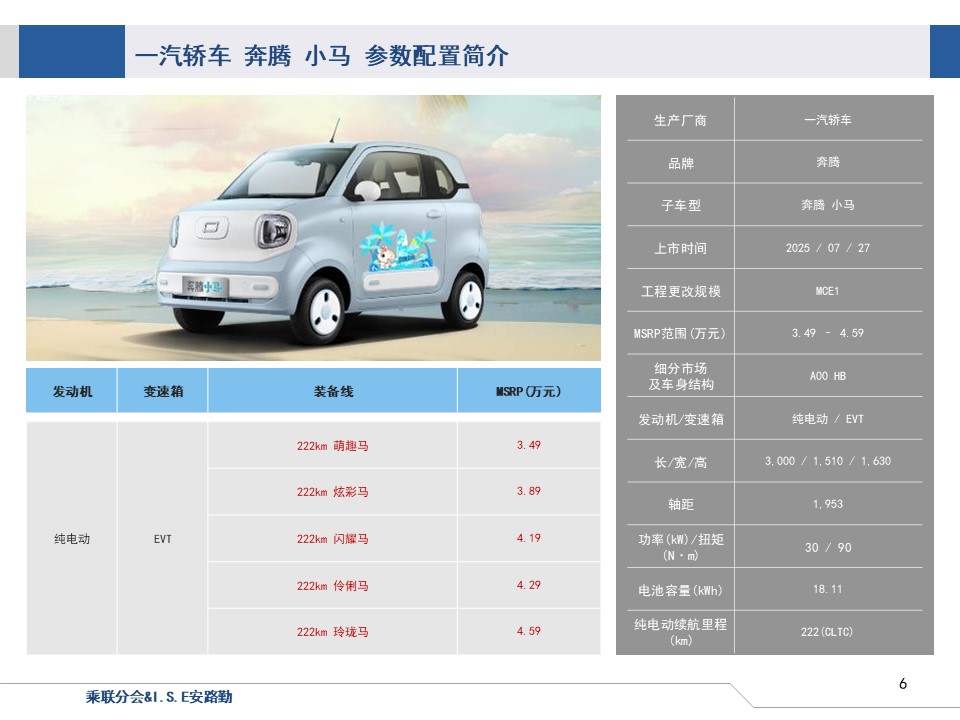The width and height of the screenshot is (960, 720).
Task: Select the '纯电动 / EVT' value
Action: (x=828, y=419)
